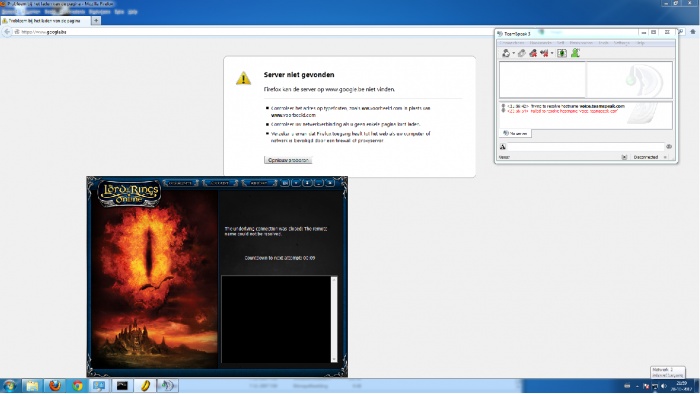Show hidden tray icons with the small arrow
Viewport: 700px width, 394px height.
click(x=637, y=386)
